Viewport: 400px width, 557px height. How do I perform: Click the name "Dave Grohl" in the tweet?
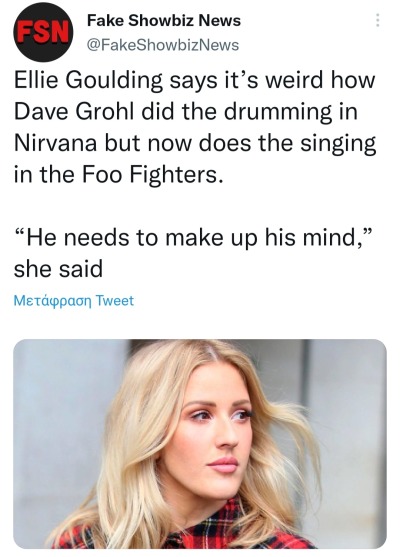74,112
